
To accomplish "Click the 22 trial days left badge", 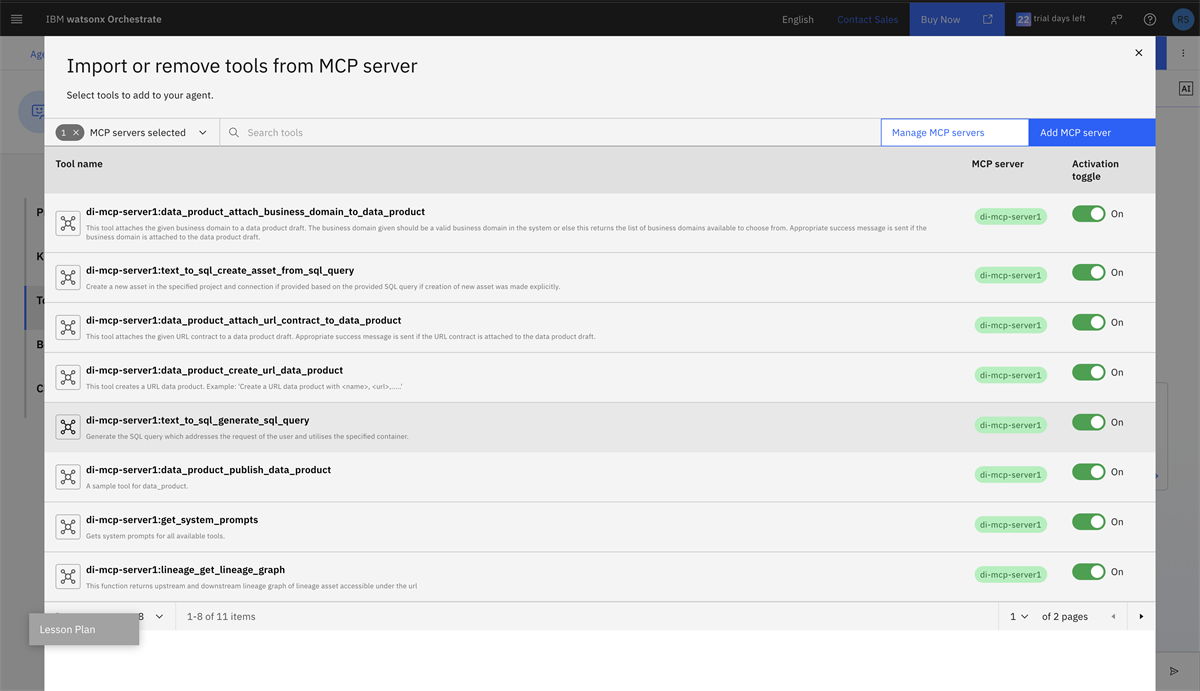I will [x=1050, y=19].
